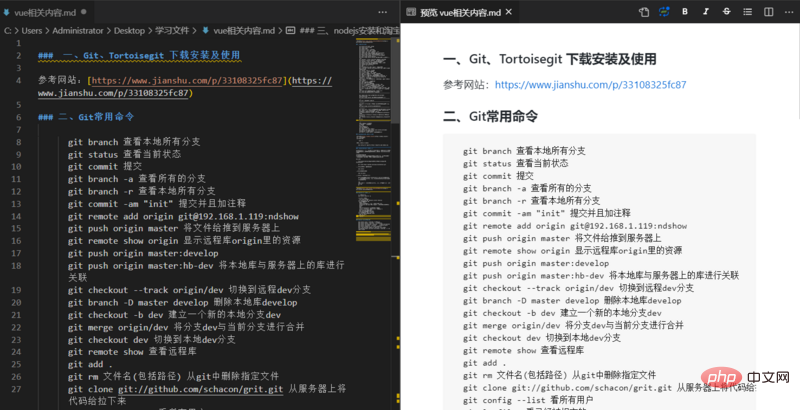Viewport: 800px width, 410px height.
Task: Expand the C: breadcrumb segment
Action: 8,31
